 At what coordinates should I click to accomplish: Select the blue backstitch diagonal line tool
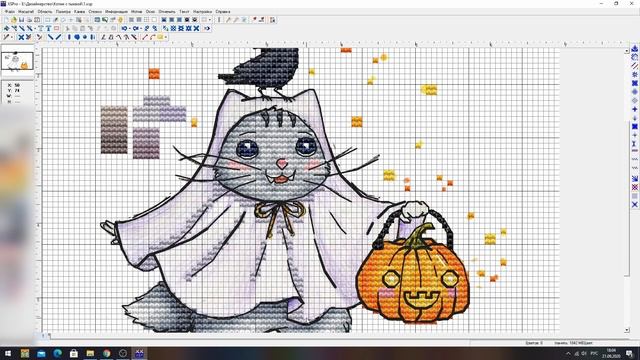point(50,37)
